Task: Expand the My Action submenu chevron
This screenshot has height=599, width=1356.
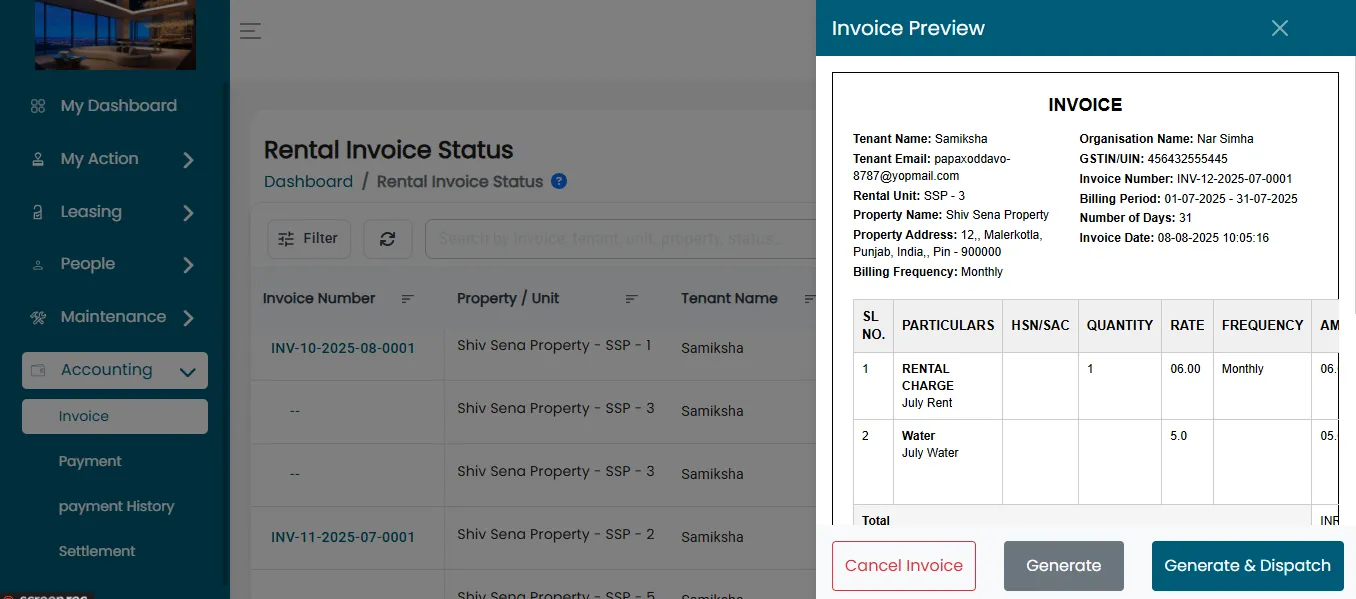Action: 188,160
